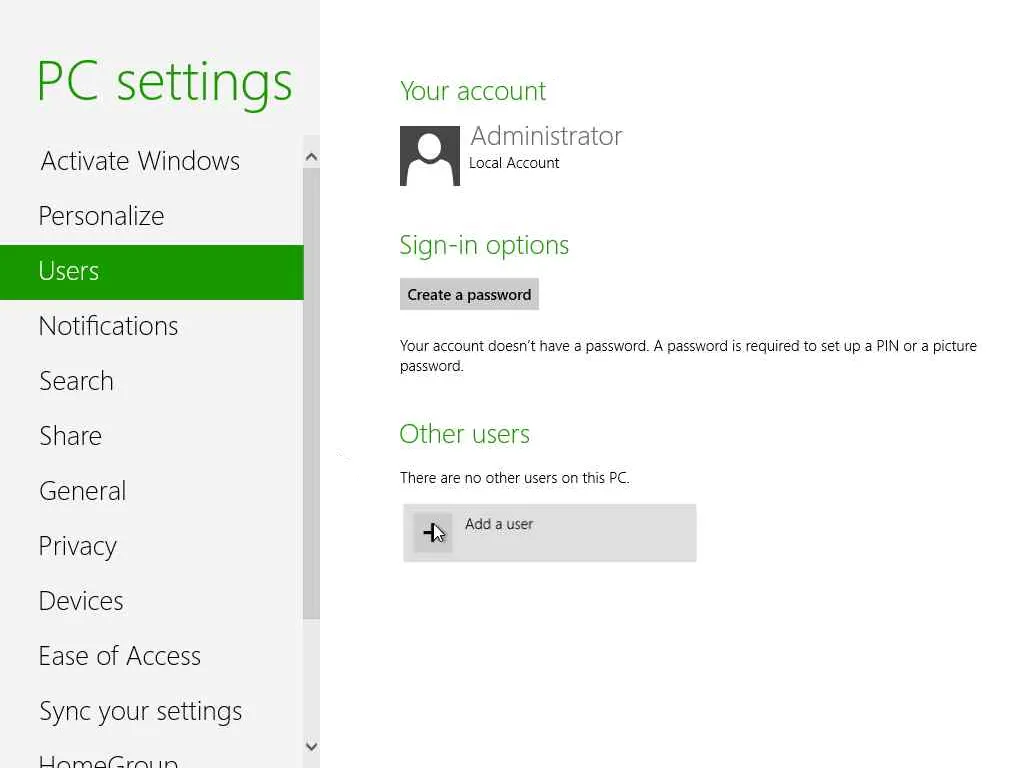
Task: Open the Share settings category
Action: click(70, 436)
